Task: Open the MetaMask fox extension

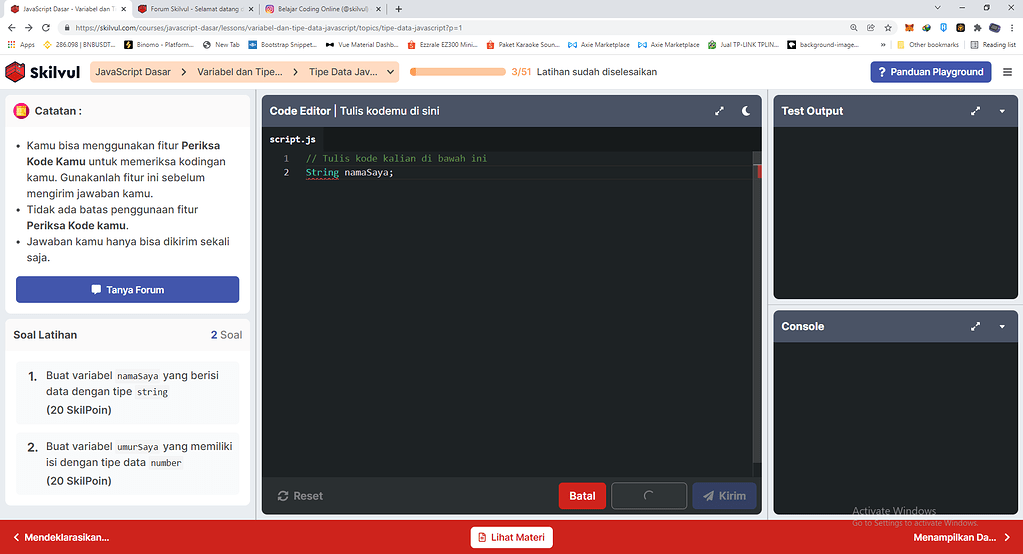Action: pyautogui.click(x=908, y=28)
